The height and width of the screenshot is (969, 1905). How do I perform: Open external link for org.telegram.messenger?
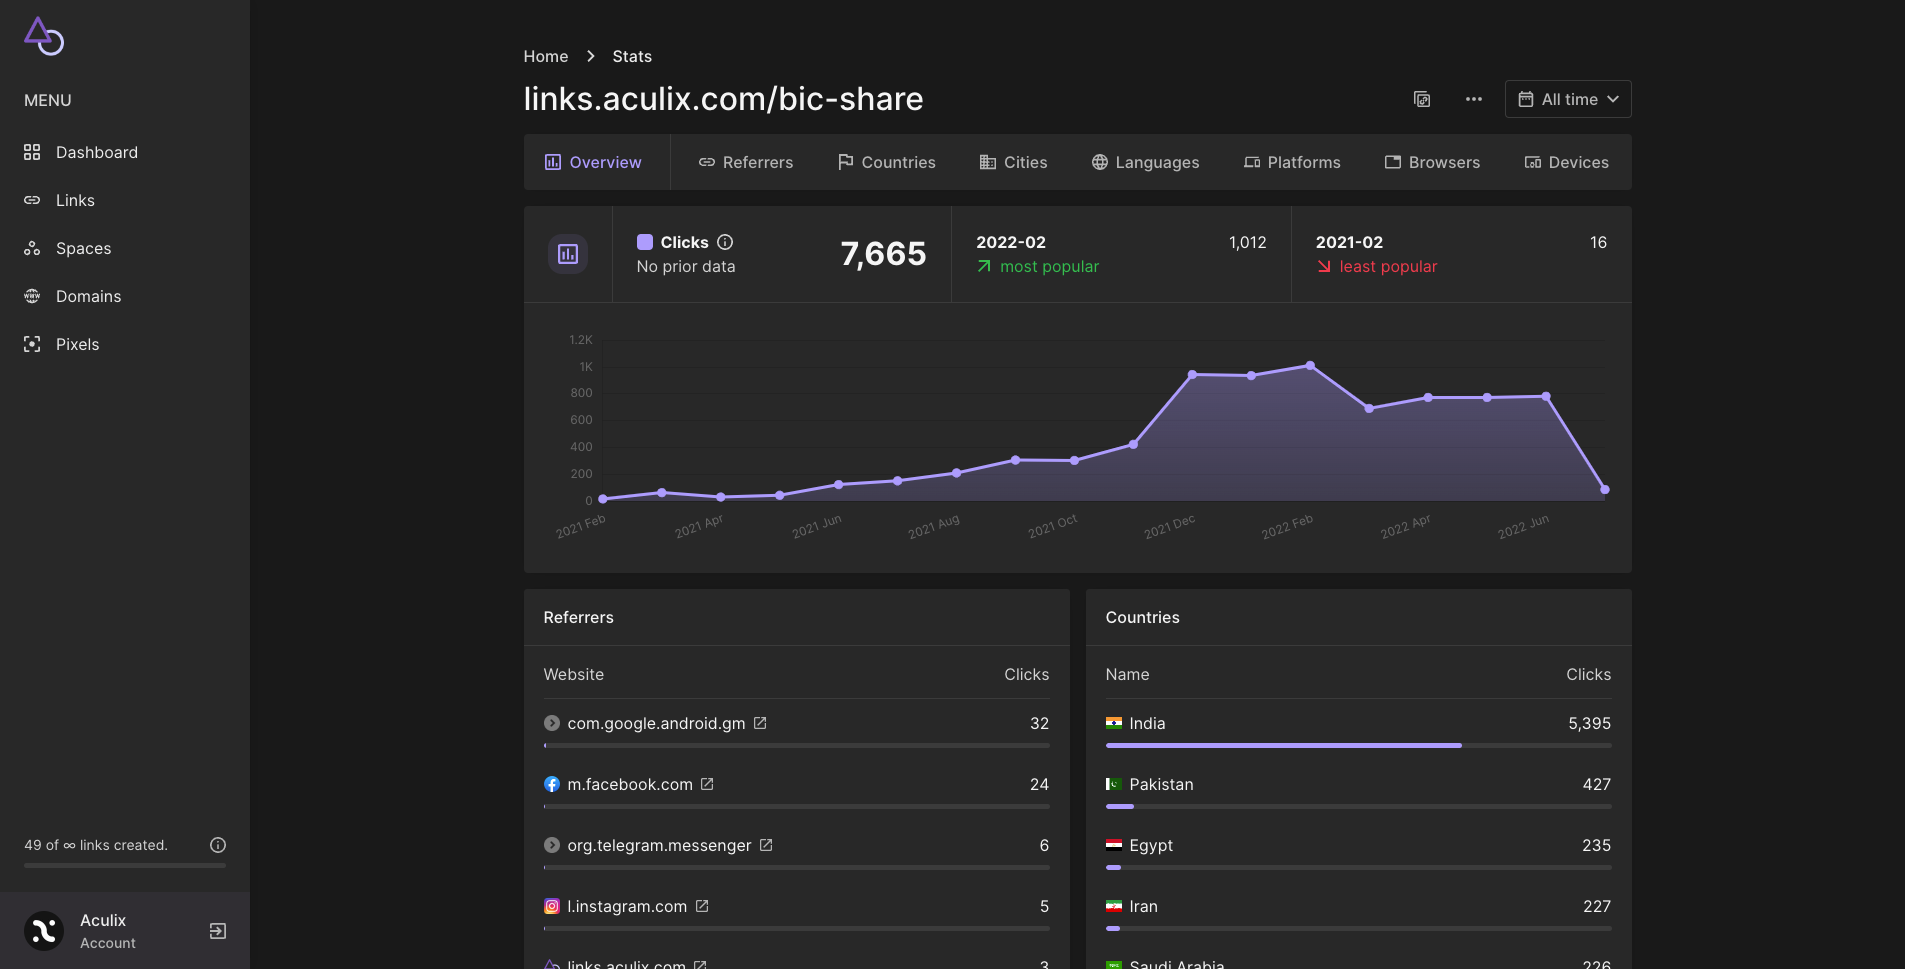766,845
